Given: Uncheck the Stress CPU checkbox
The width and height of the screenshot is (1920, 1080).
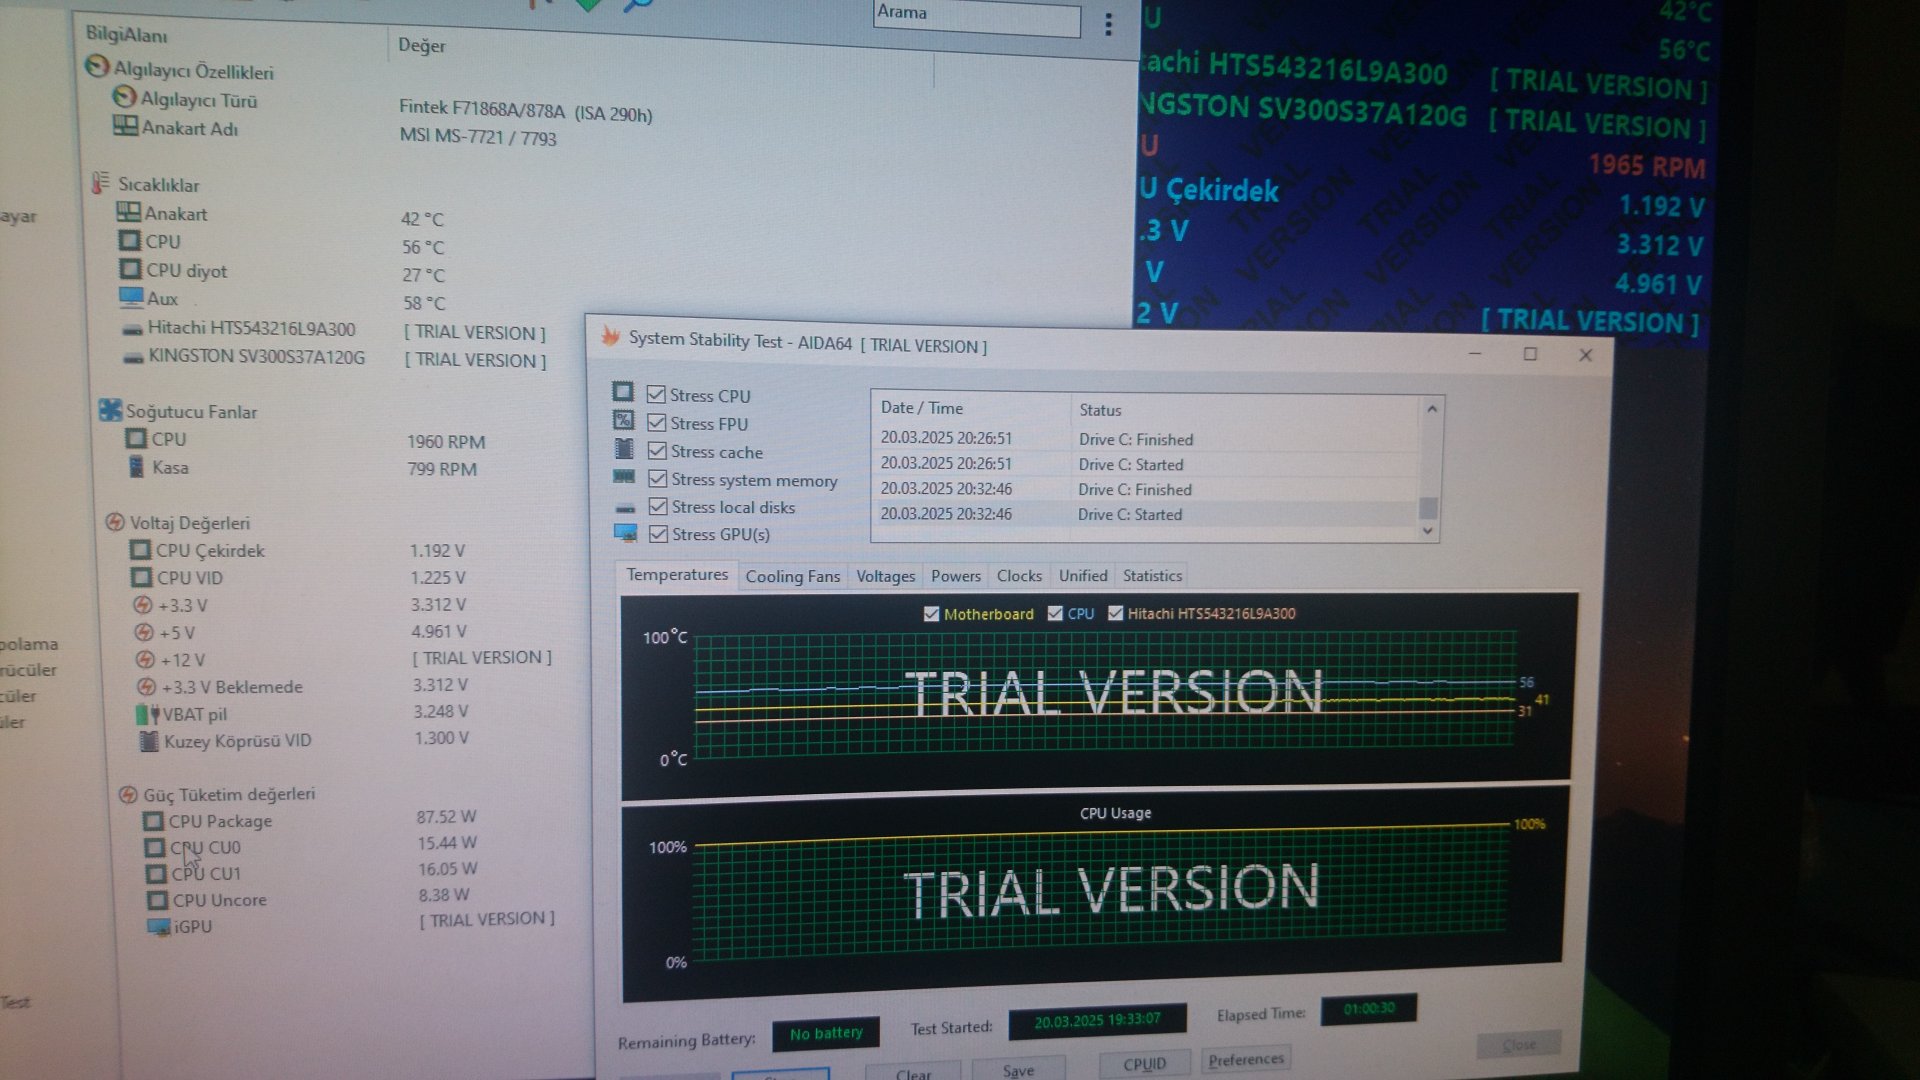Looking at the screenshot, I should [656, 395].
